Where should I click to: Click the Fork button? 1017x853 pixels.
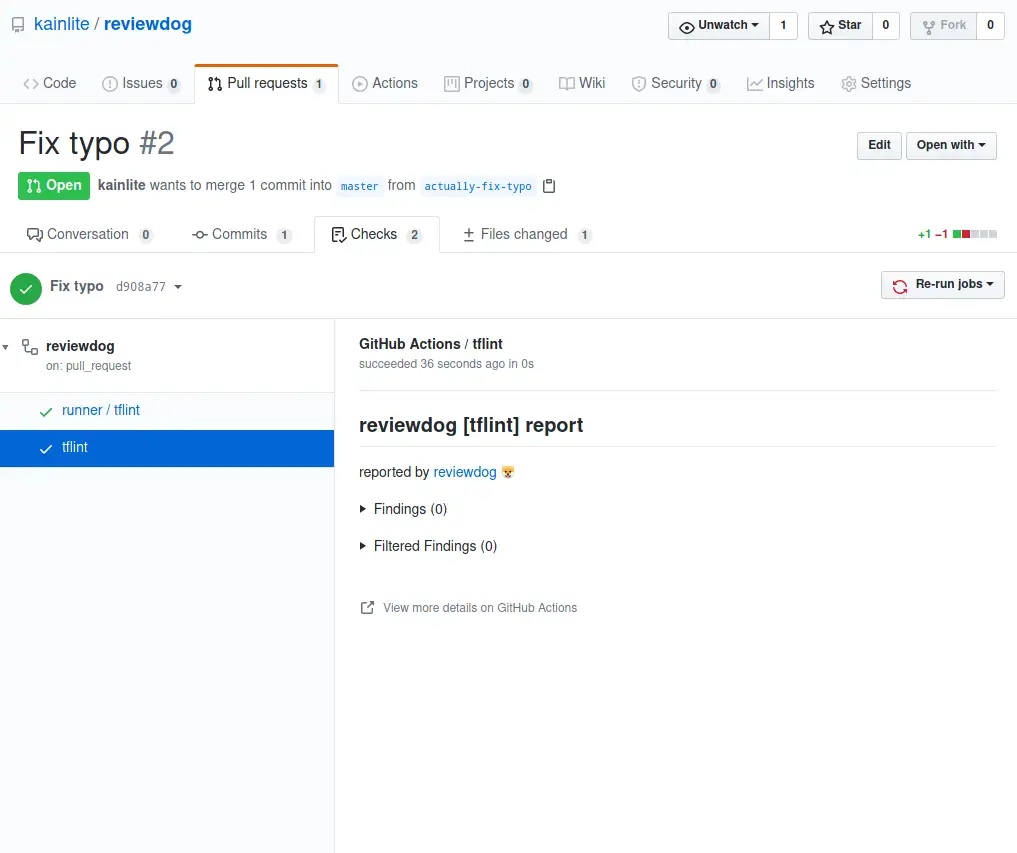tap(944, 26)
